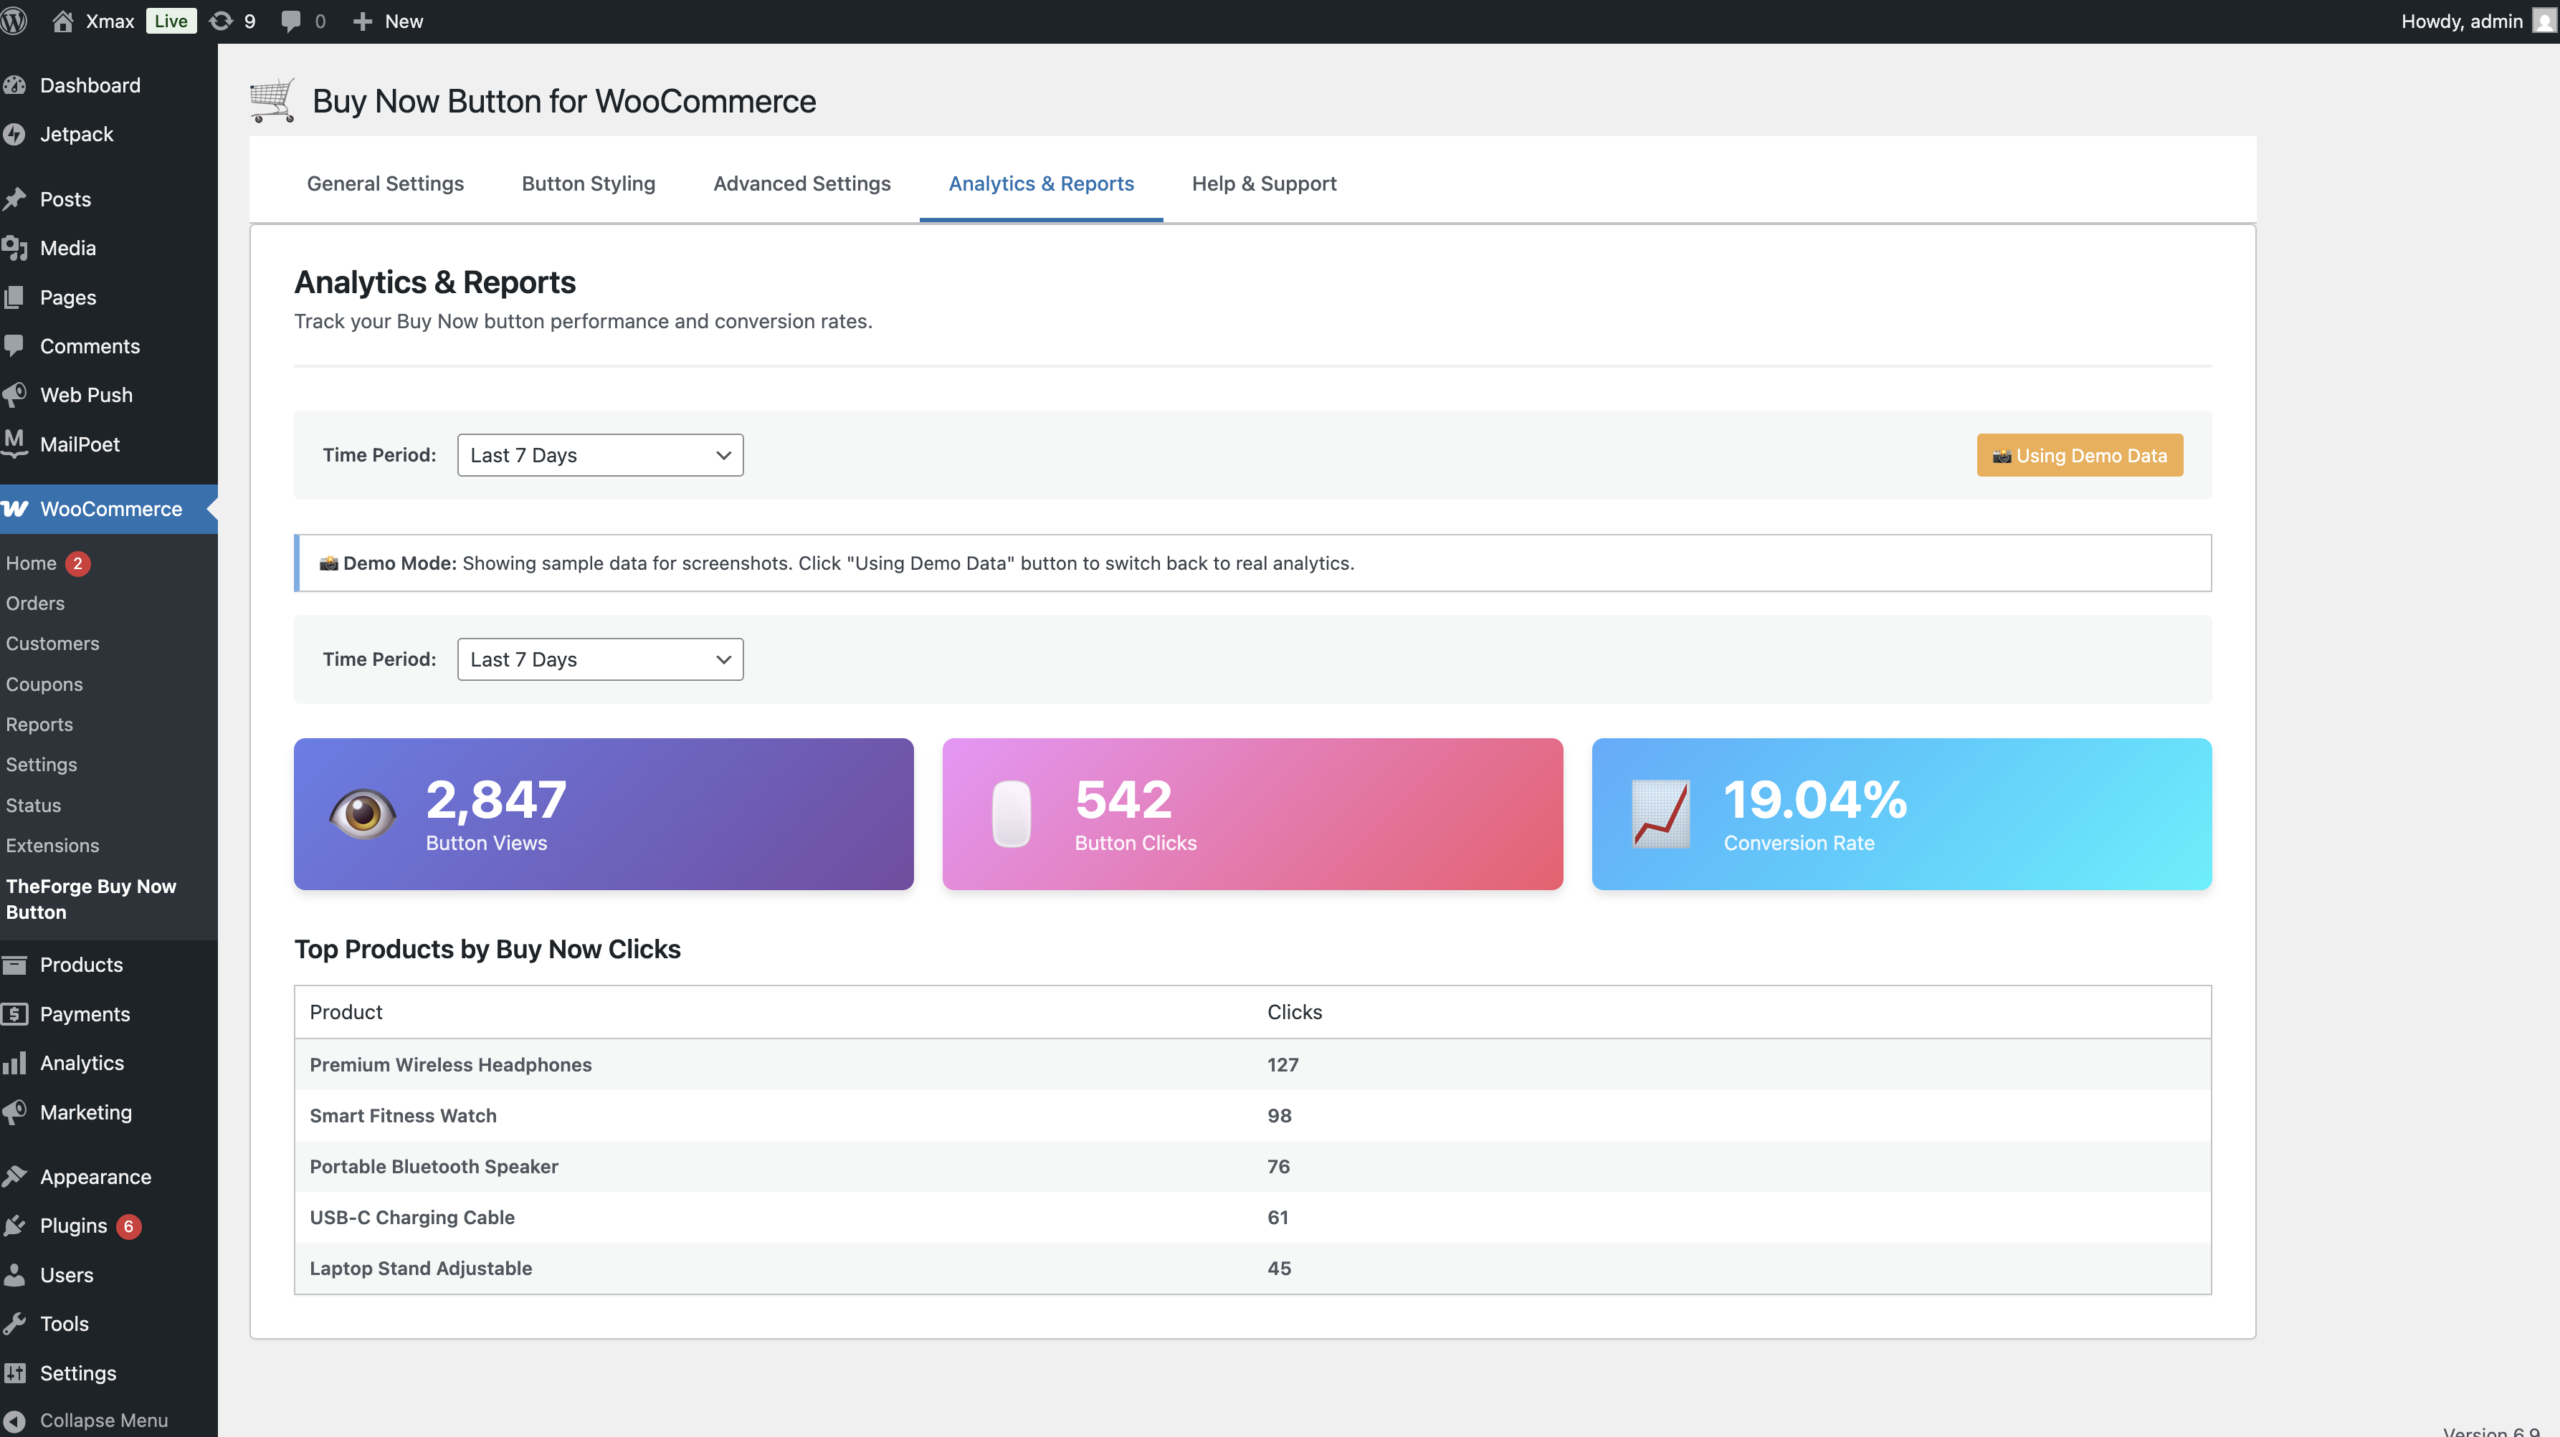Click the updates icon showing 9

point(222,20)
